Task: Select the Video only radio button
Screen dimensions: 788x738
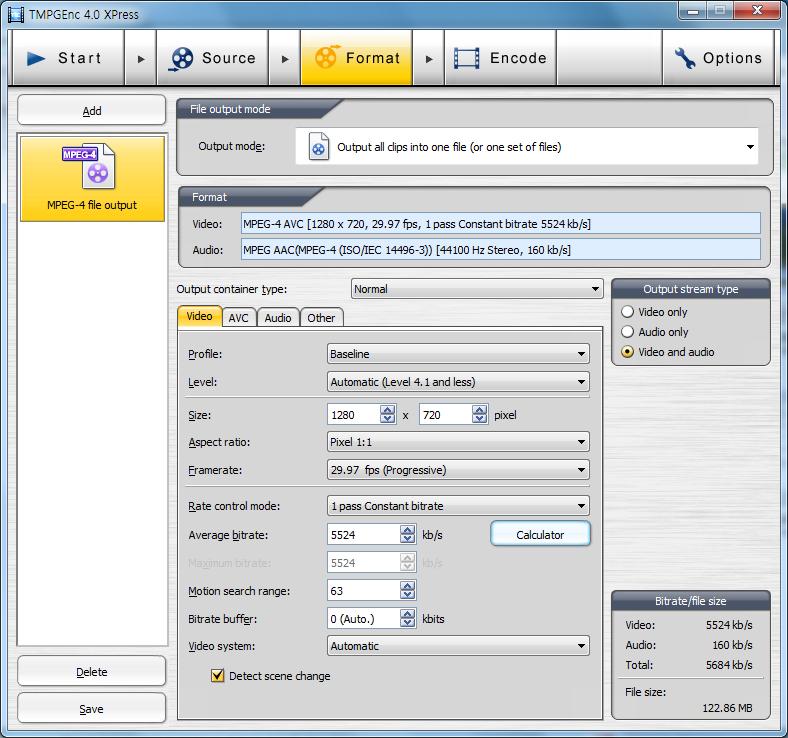Action: (x=627, y=312)
